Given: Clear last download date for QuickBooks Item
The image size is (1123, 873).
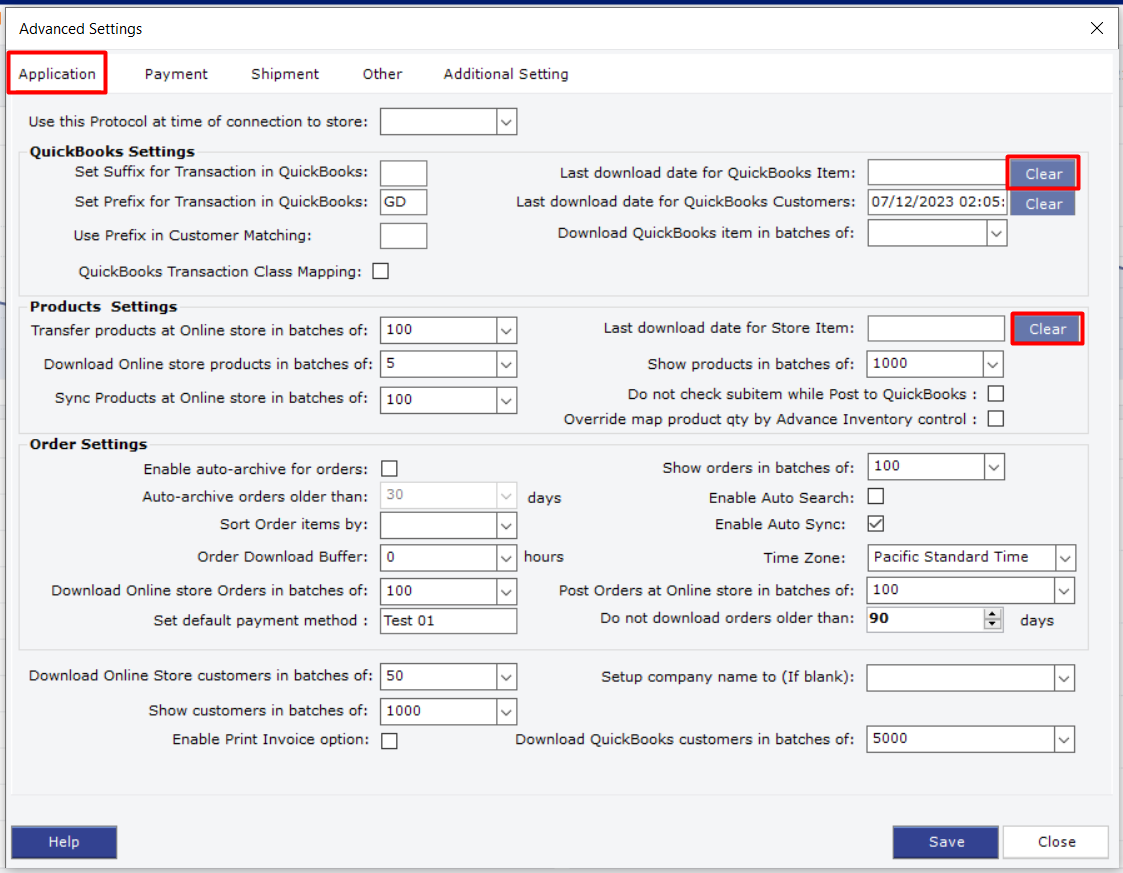Looking at the screenshot, I should click(1043, 174).
